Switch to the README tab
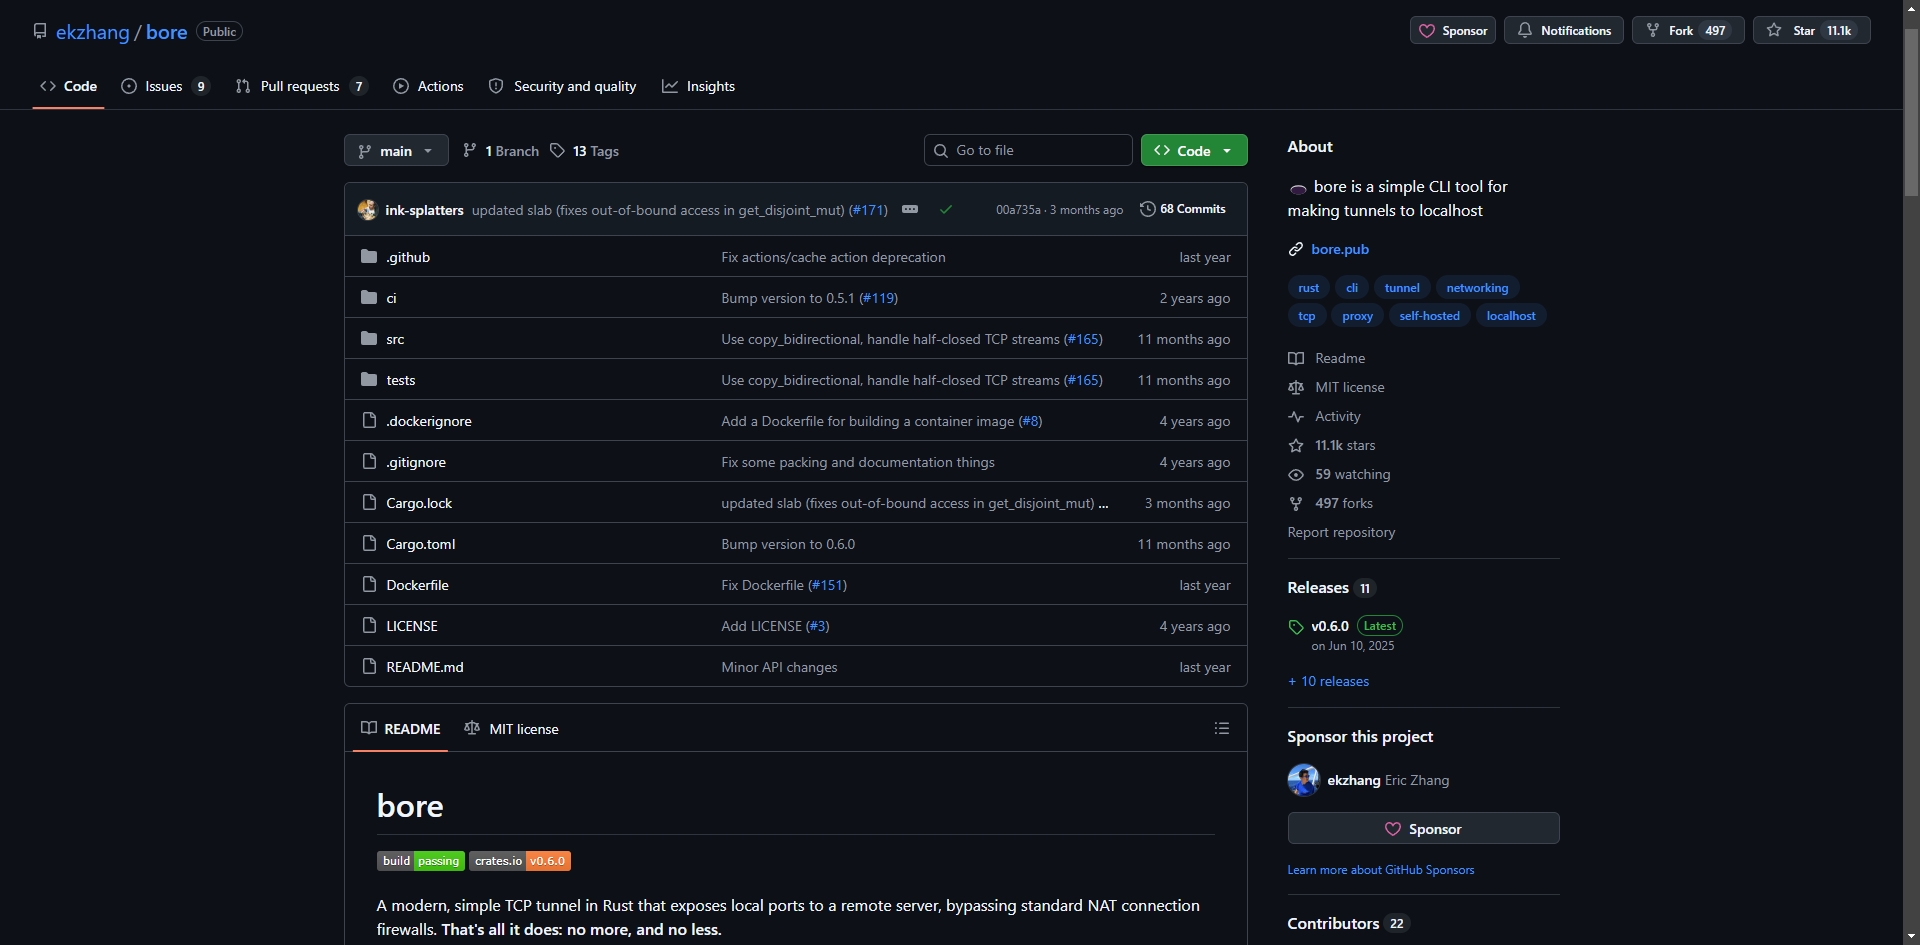1920x945 pixels. (x=401, y=728)
